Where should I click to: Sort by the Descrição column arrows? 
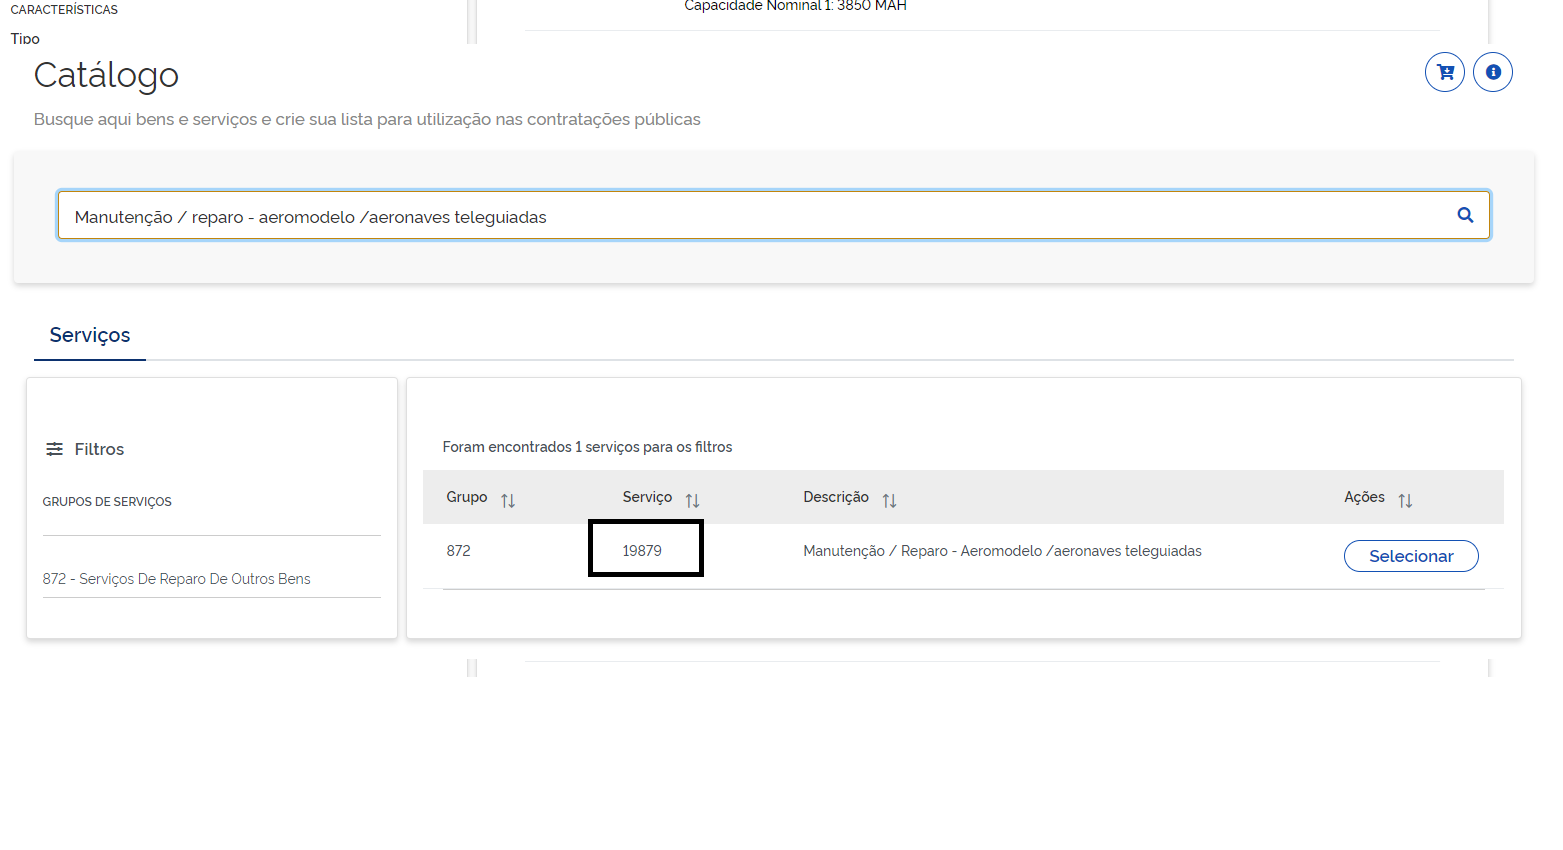pos(889,500)
